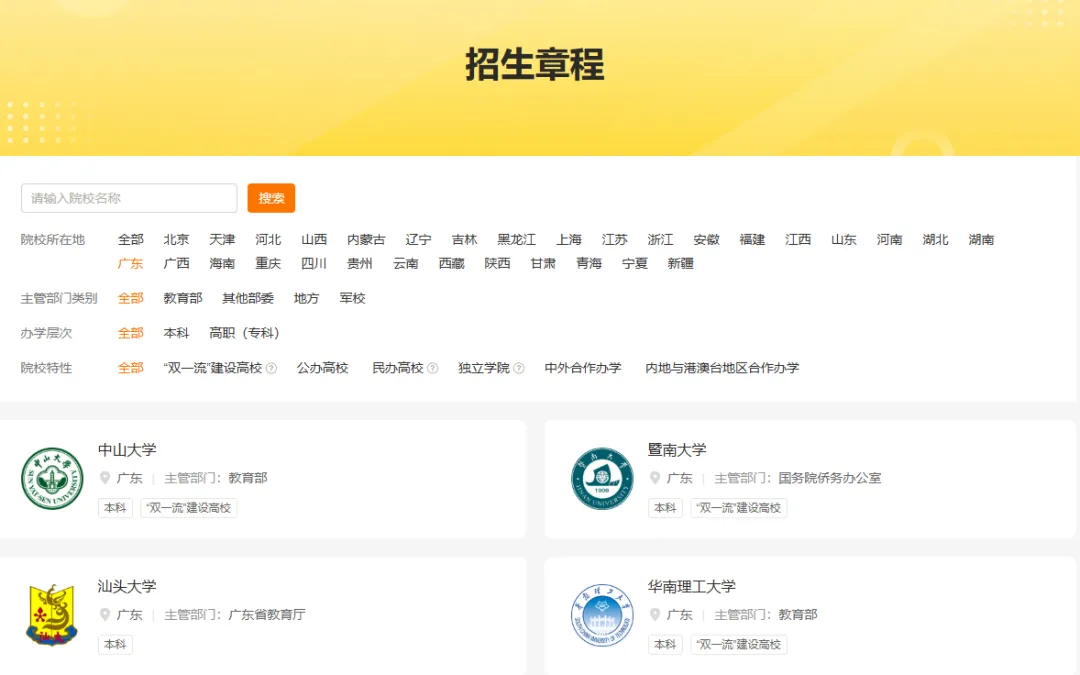Screen dimensions: 1080x675
Task: Click the highlighted 广东 location filter
Action: point(131,264)
